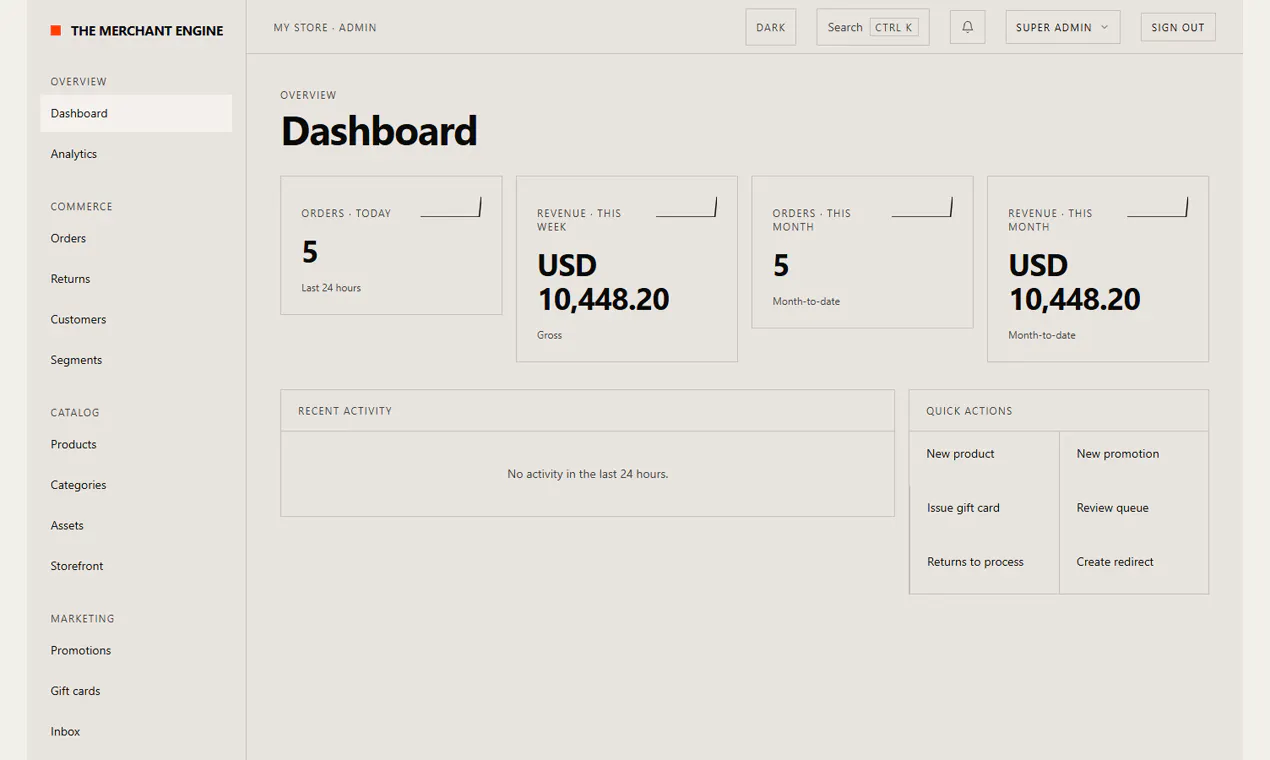
Task: Open the Orders · This Month card
Action: tap(862, 252)
